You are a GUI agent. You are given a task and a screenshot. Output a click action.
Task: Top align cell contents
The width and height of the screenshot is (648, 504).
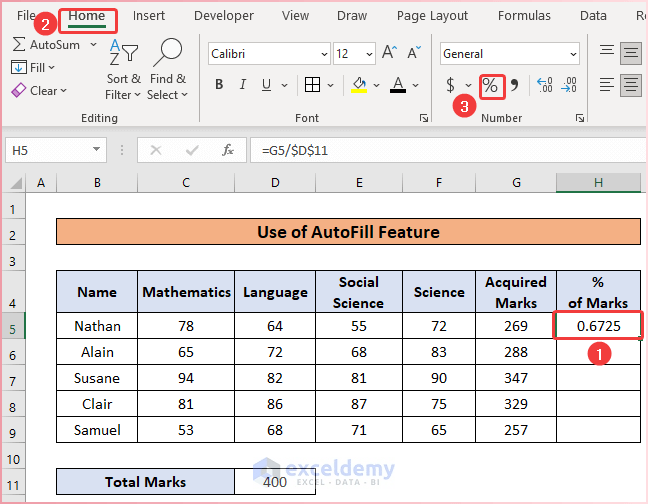[607, 51]
